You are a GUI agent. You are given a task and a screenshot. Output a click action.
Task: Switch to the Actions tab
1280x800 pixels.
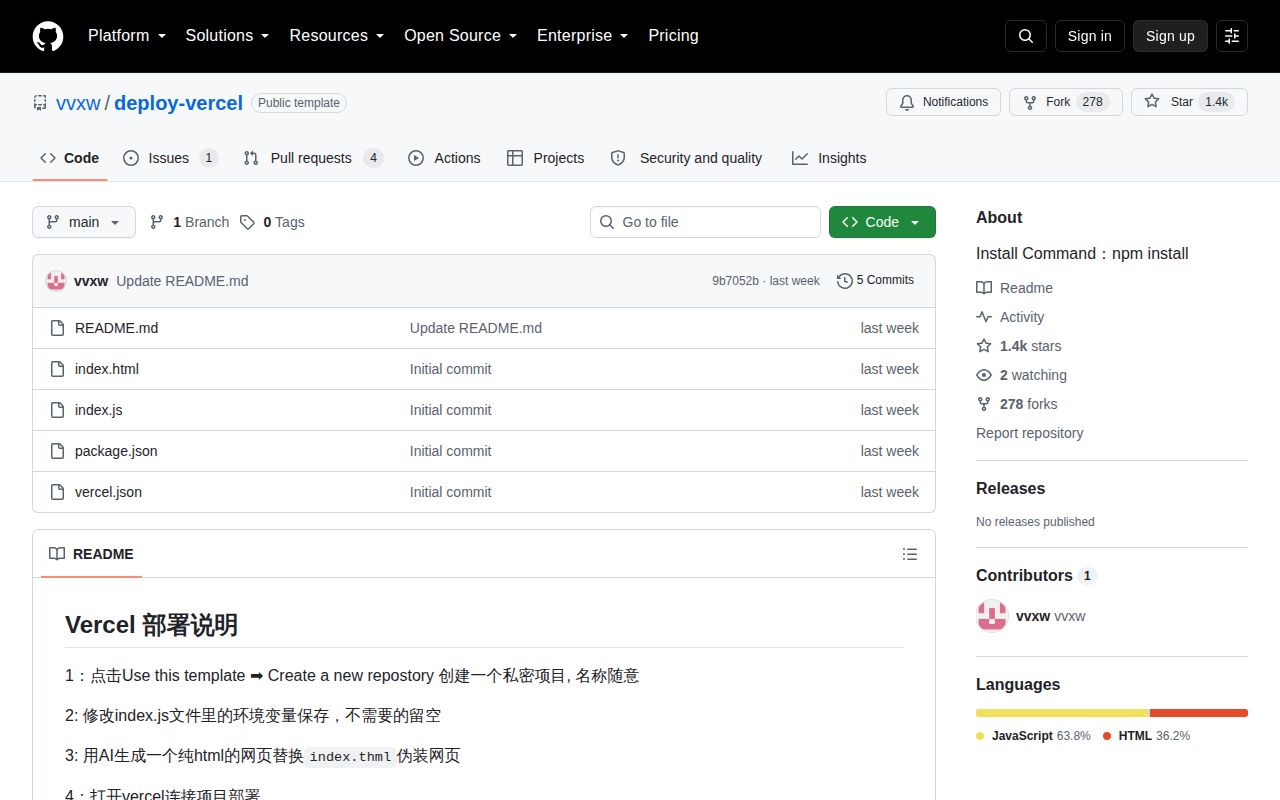click(444, 158)
